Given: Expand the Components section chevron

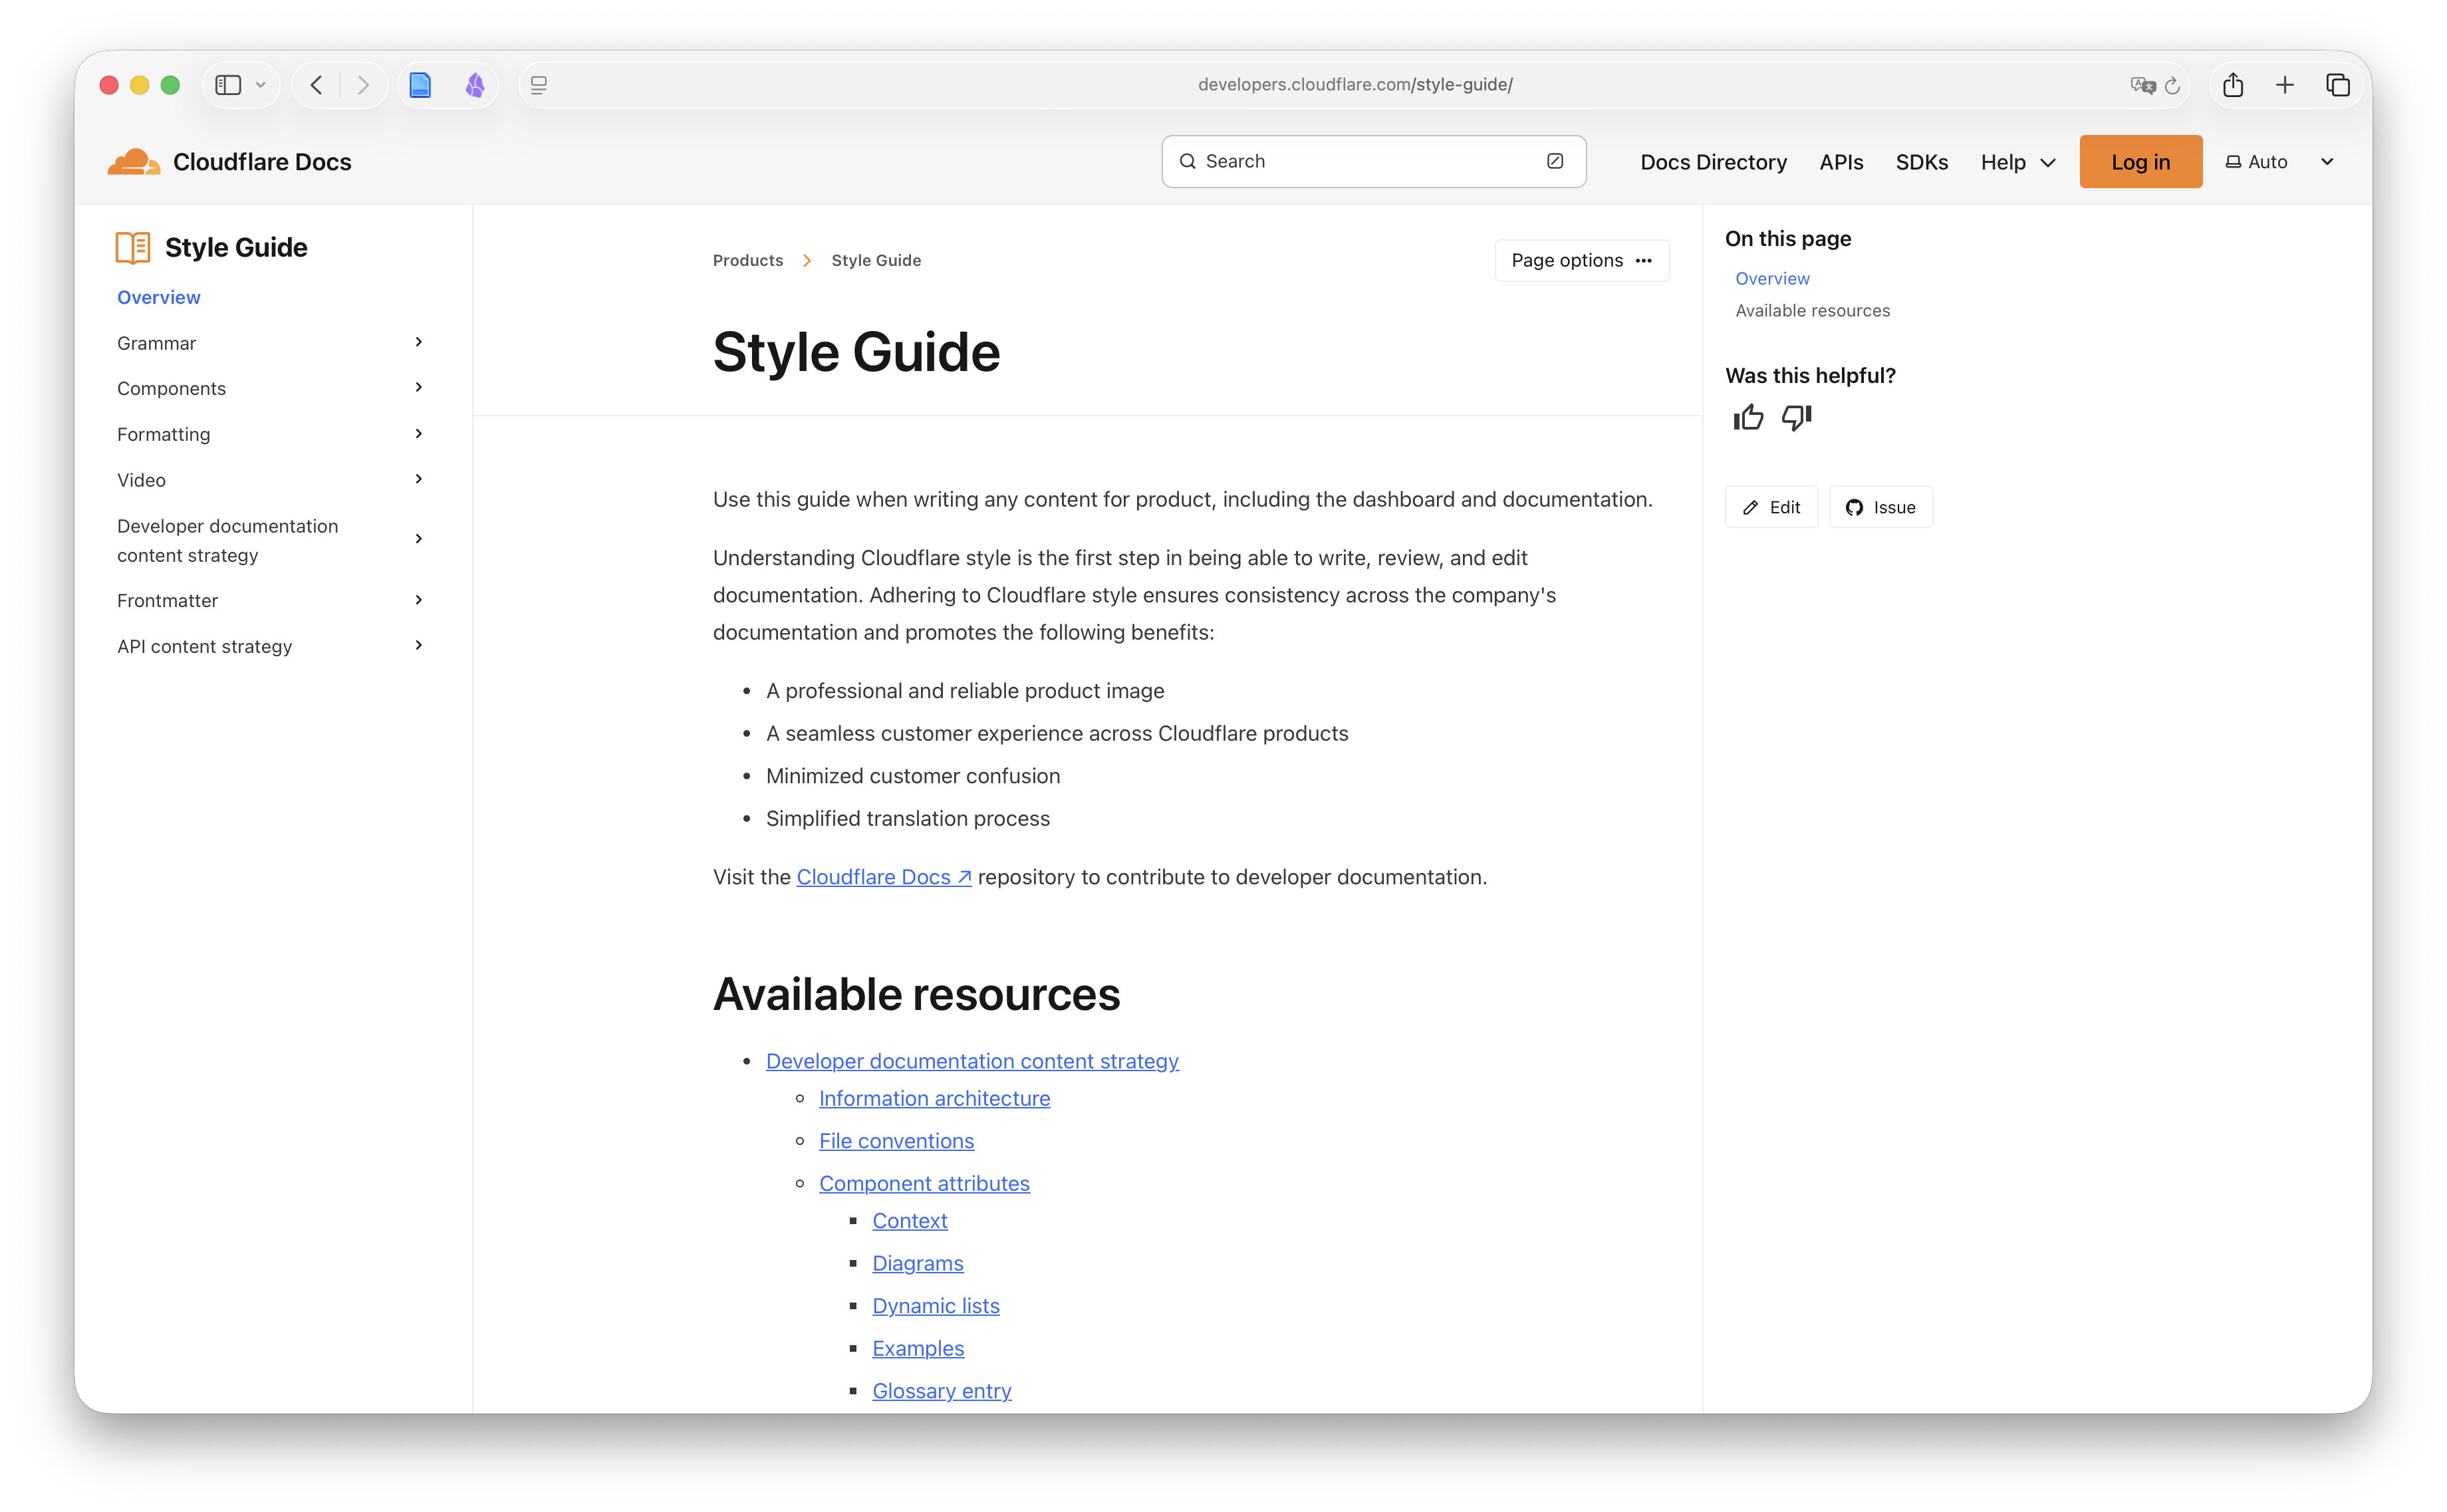Looking at the screenshot, I should click(x=419, y=388).
